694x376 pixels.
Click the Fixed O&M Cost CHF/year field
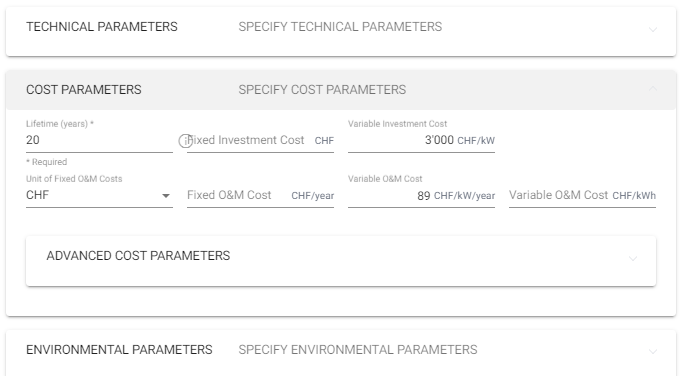[260, 195]
